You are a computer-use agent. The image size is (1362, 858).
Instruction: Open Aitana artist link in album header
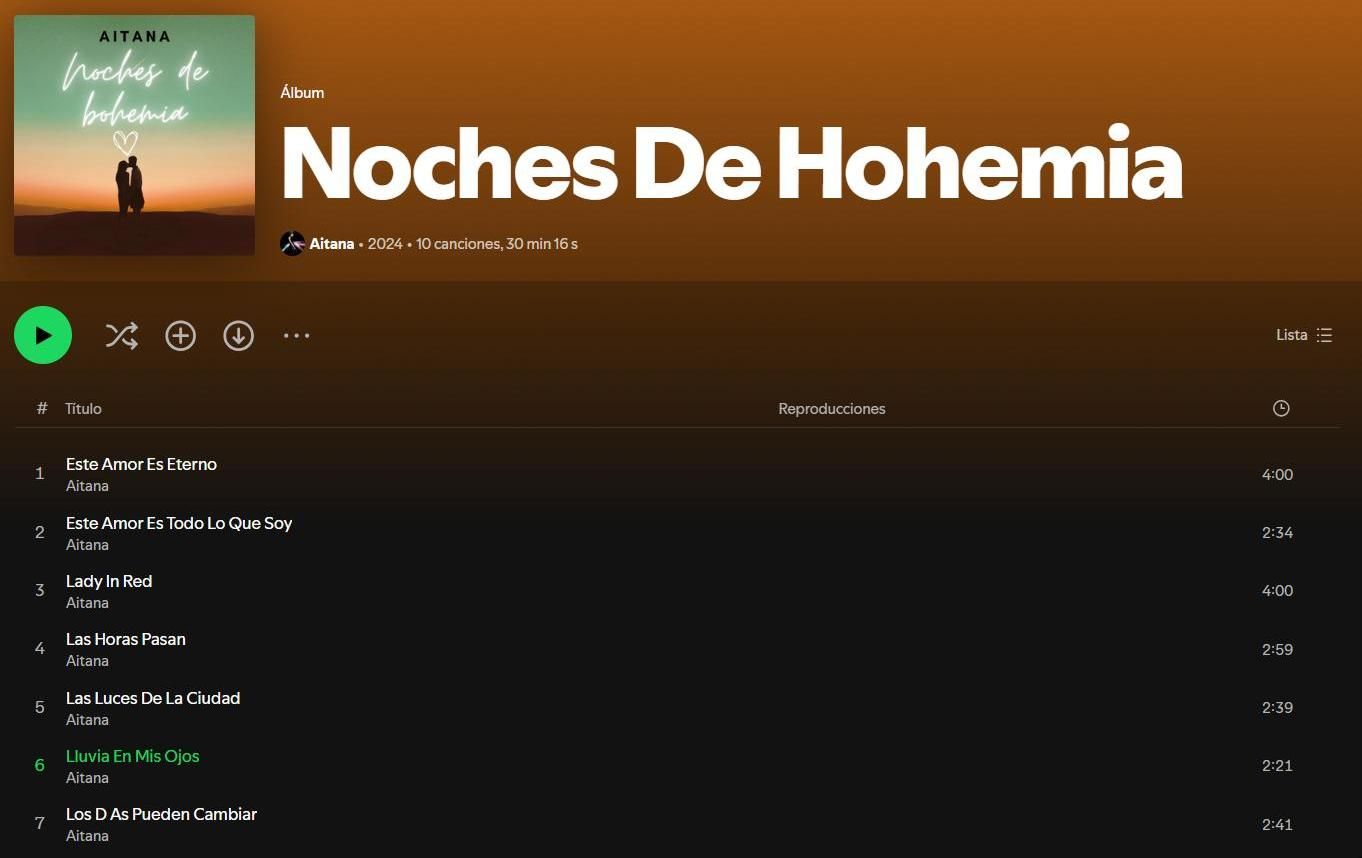(x=332, y=243)
